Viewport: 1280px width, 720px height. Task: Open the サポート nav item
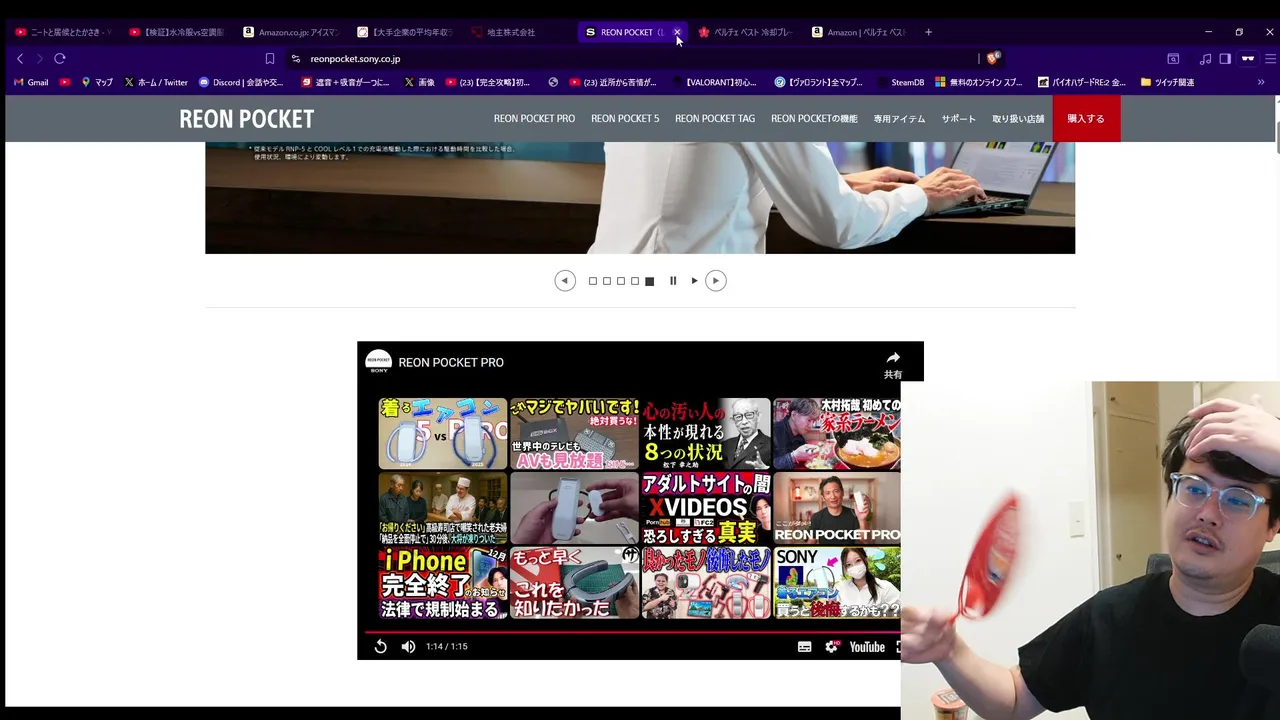(x=958, y=119)
